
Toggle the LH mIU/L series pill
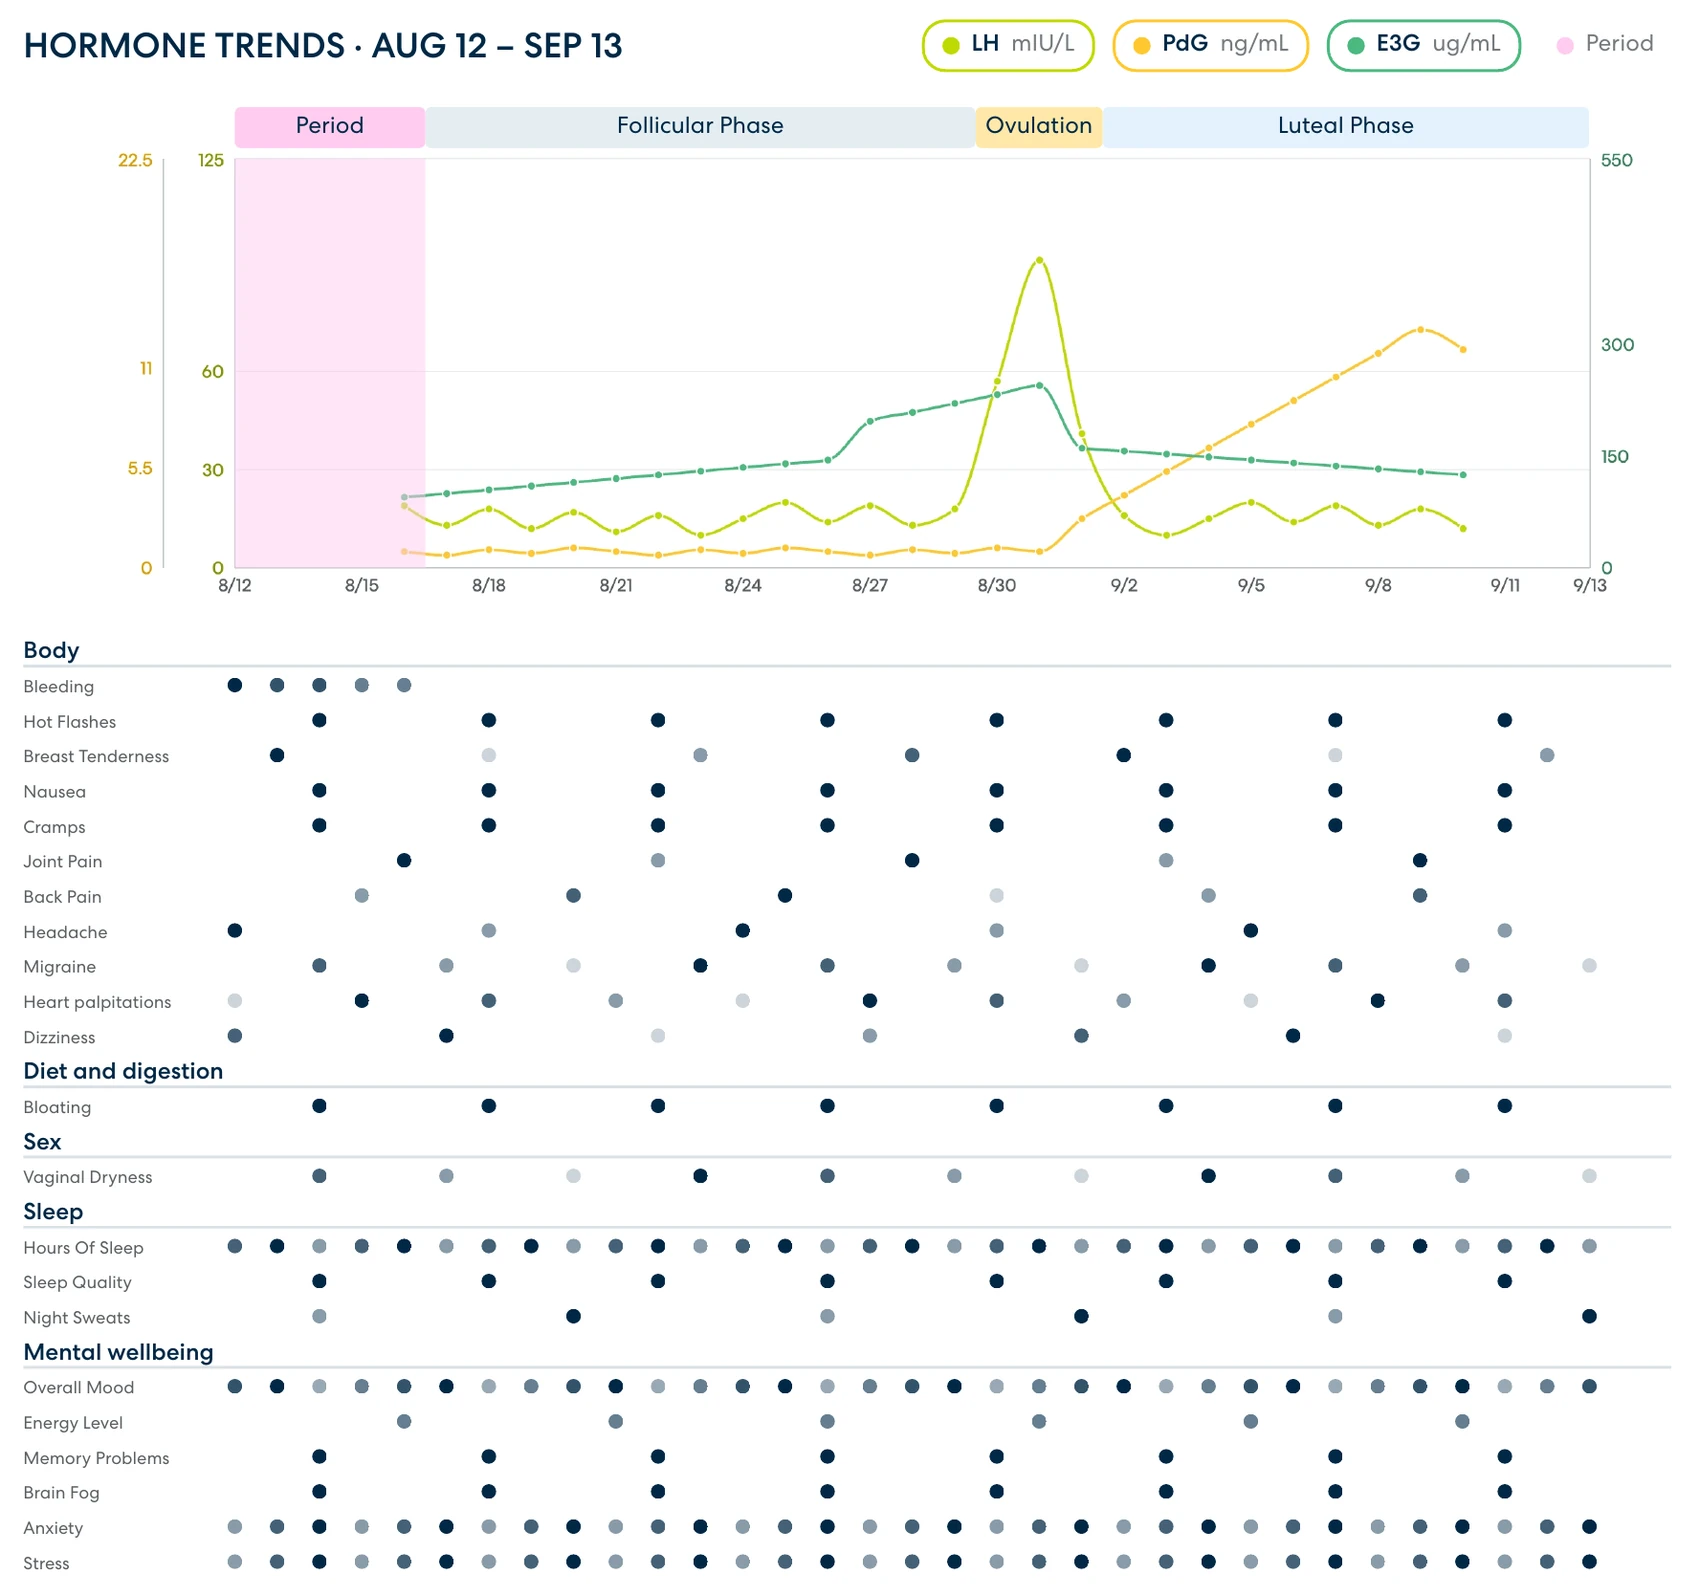(x=1008, y=45)
